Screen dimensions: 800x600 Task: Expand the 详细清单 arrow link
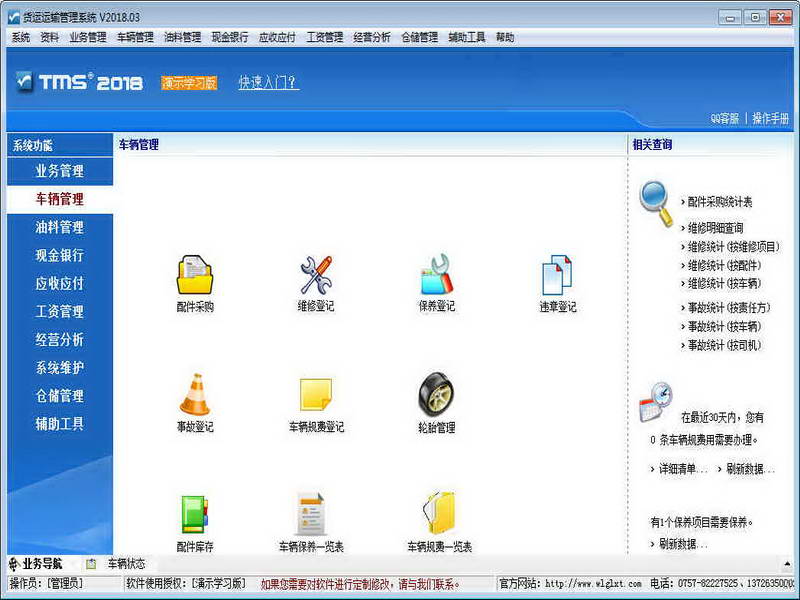[x=682, y=469]
